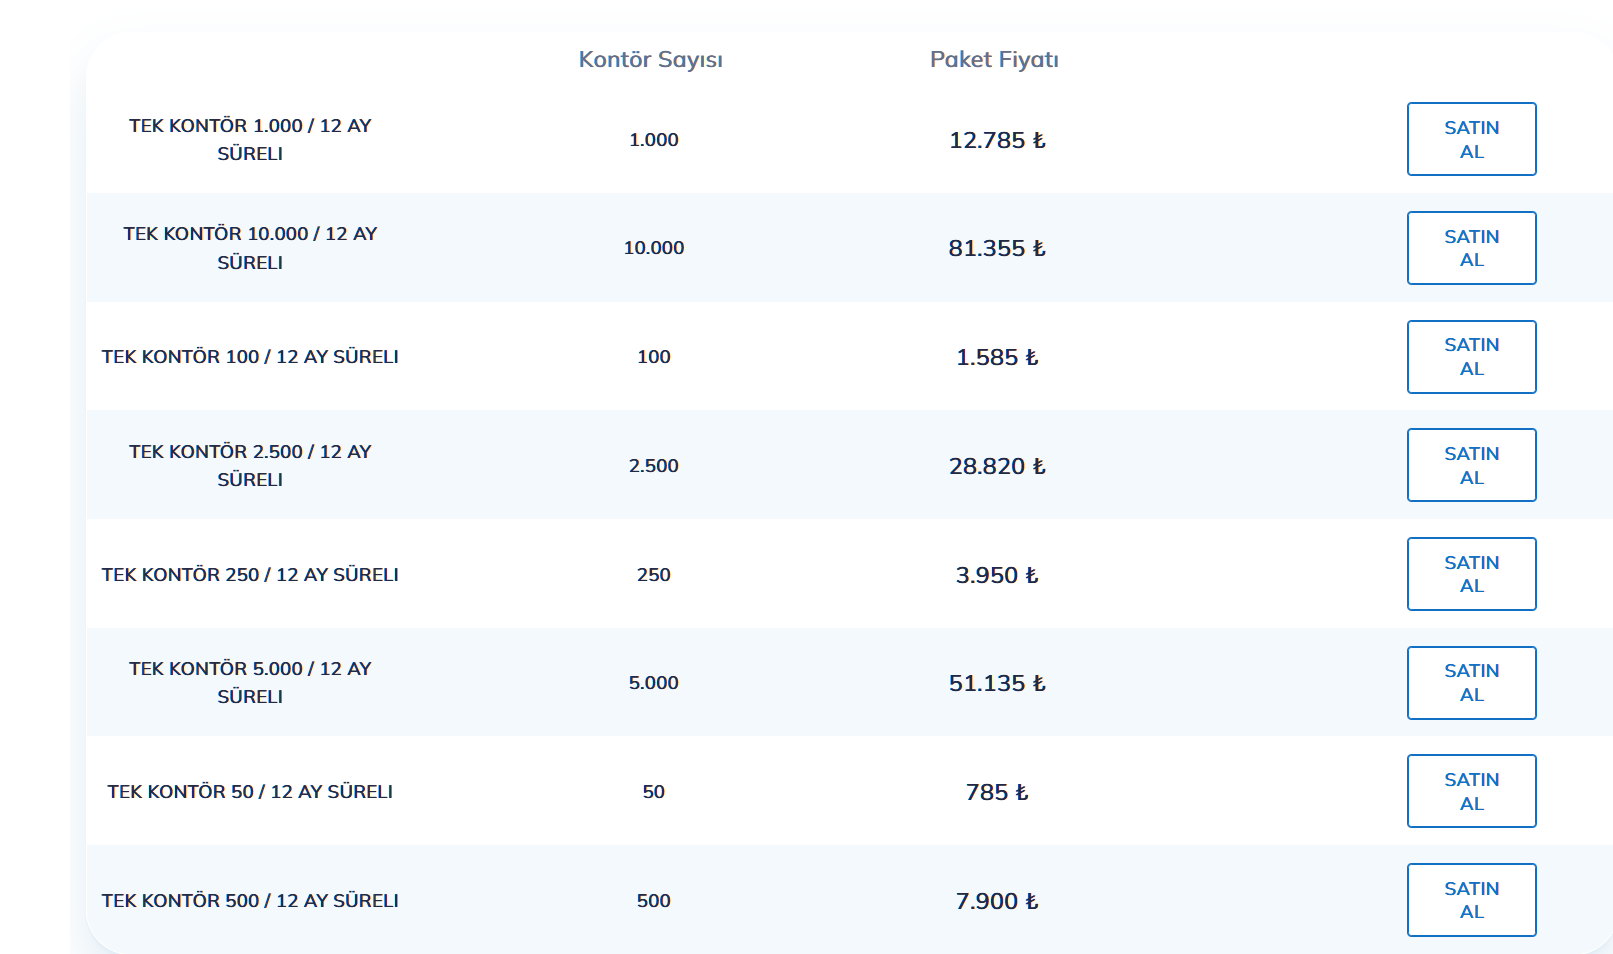1613x954 pixels.
Task: Click the 3.950 ₺ package price
Action: pyautogui.click(x=997, y=575)
